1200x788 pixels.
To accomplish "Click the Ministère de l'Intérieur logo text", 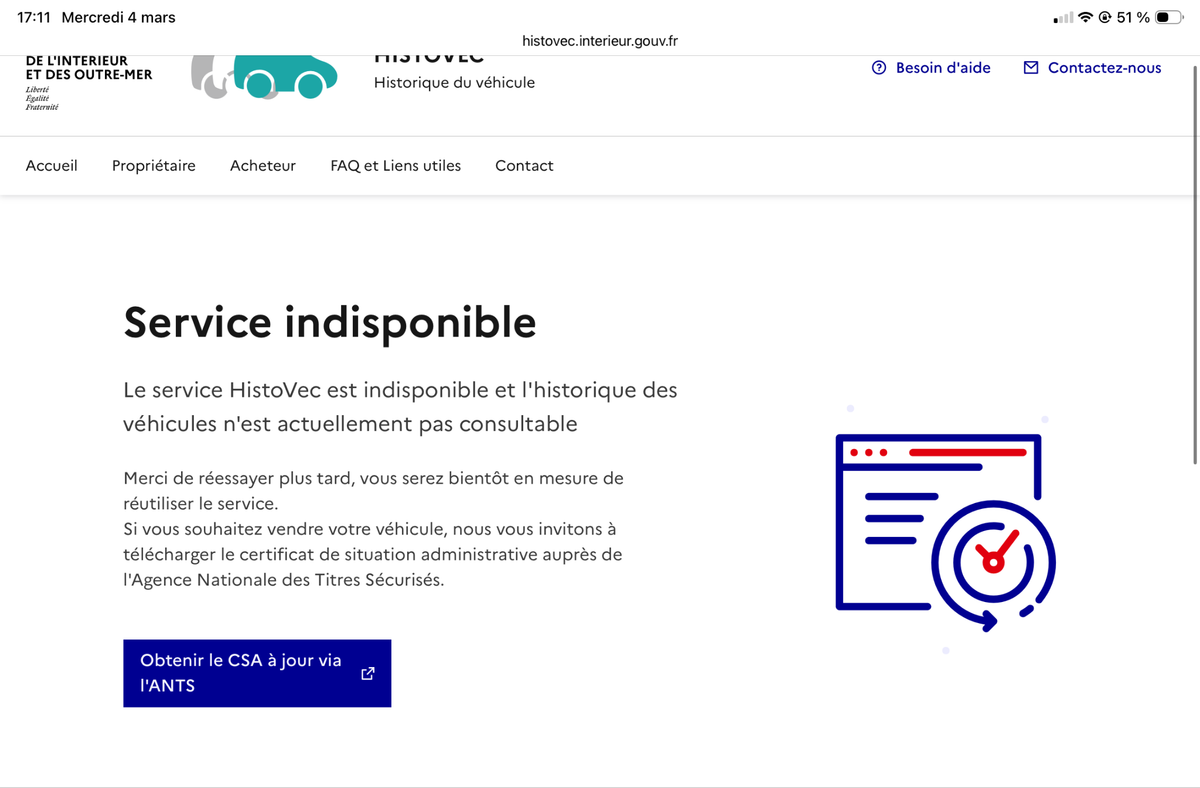I will (89, 68).
